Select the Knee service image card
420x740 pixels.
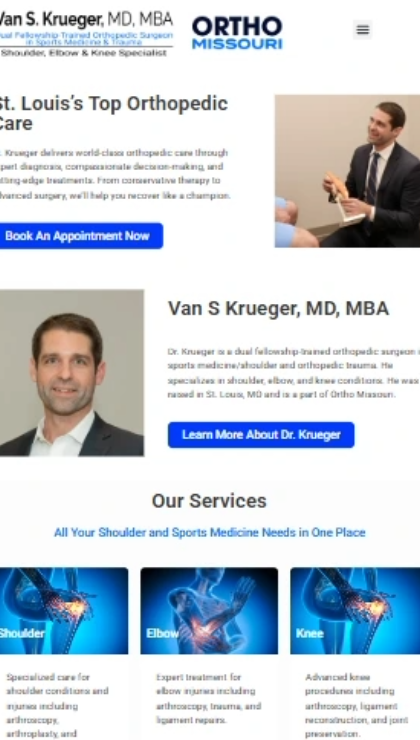tap(355, 611)
